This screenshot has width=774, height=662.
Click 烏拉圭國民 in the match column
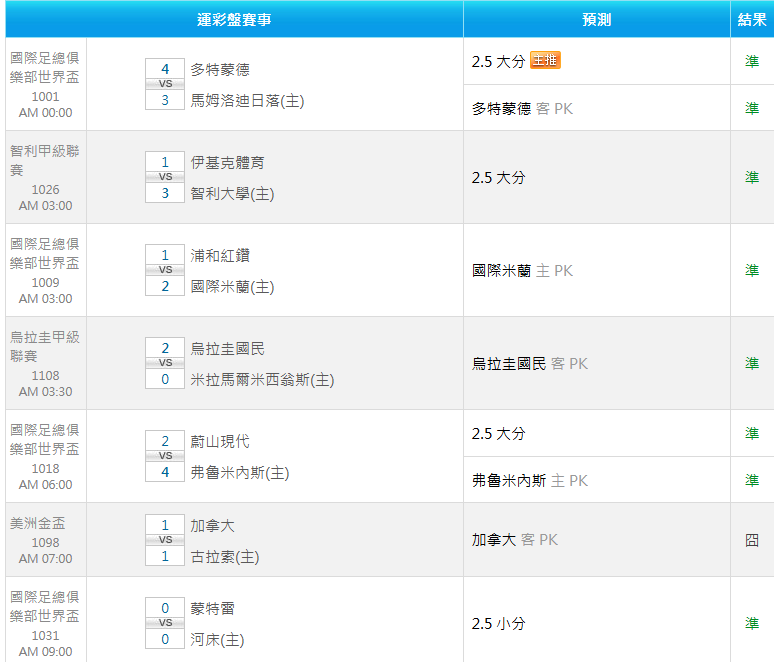[x=228, y=349]
